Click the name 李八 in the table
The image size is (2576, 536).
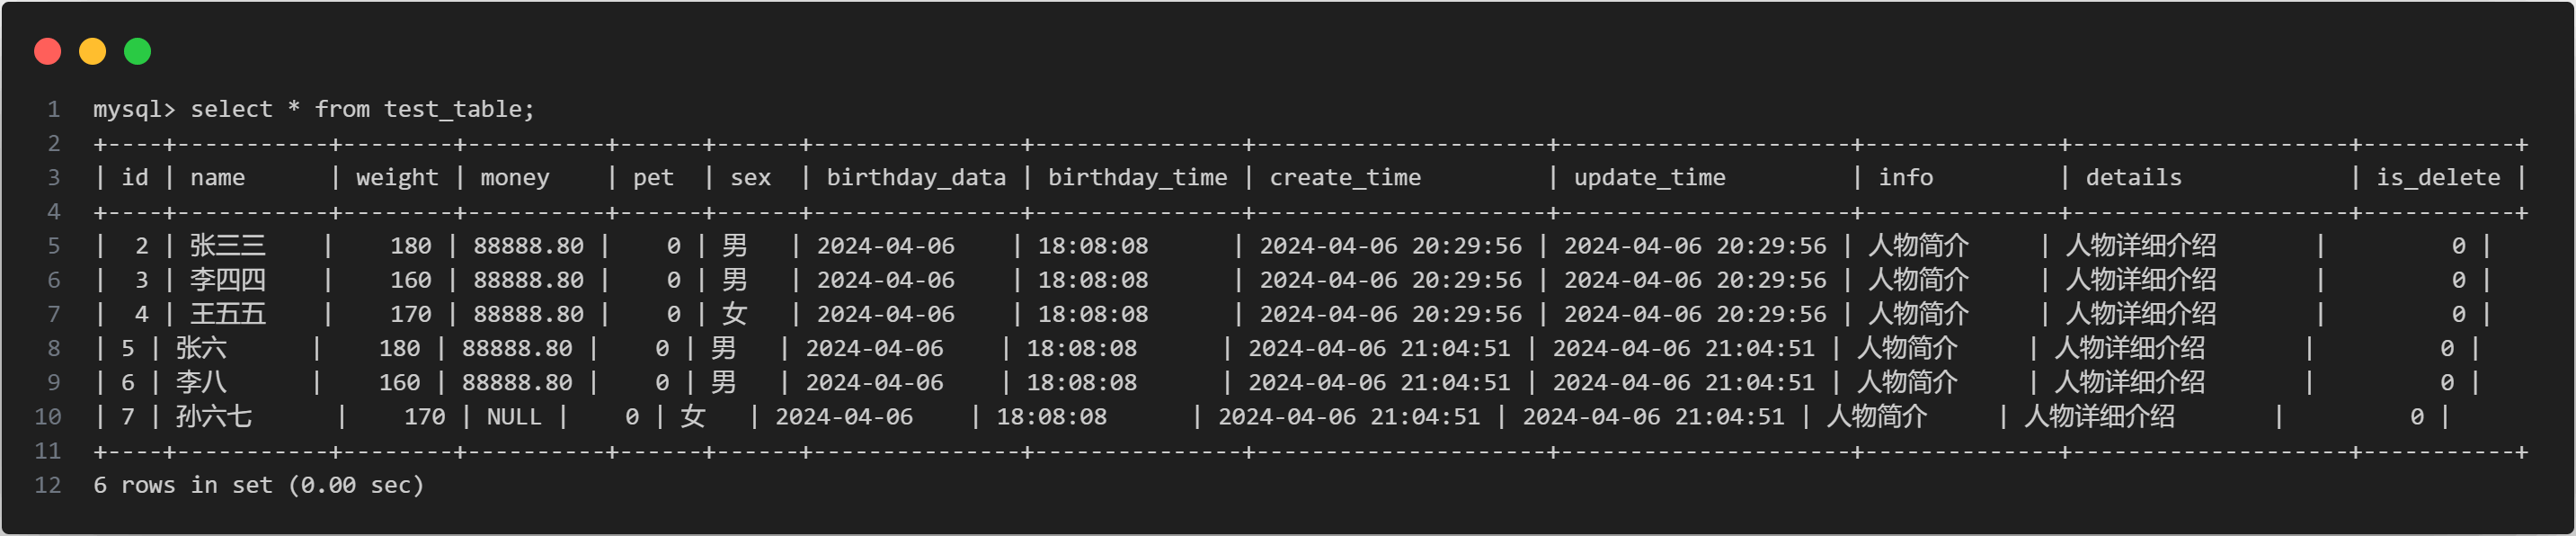coord(201,382)
